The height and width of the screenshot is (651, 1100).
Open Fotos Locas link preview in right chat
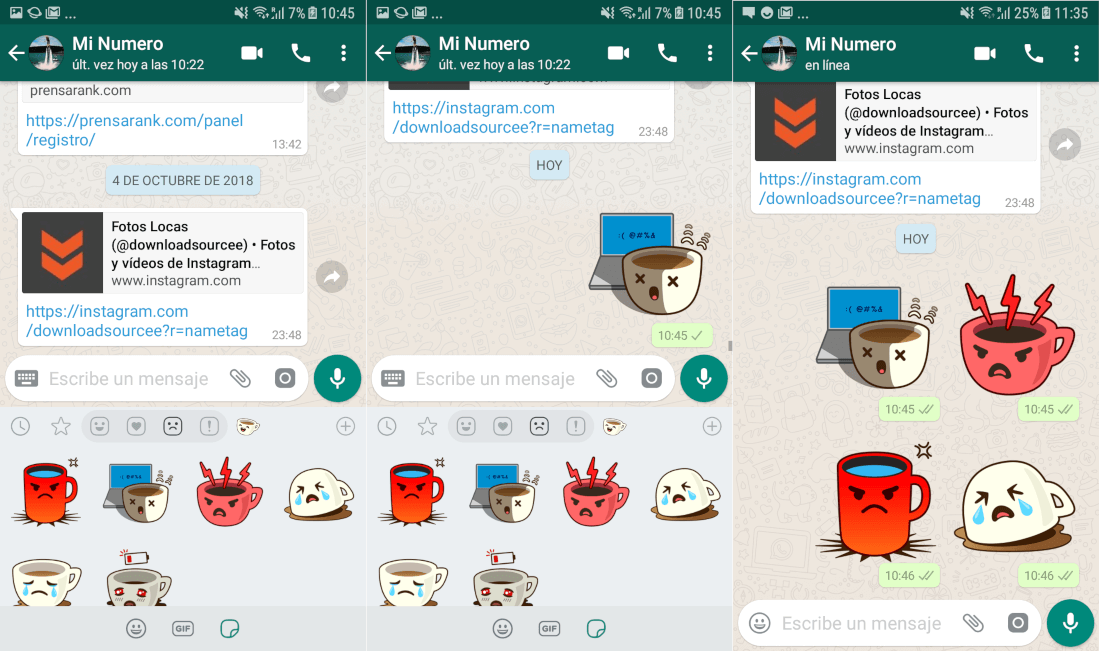[896, 121]
